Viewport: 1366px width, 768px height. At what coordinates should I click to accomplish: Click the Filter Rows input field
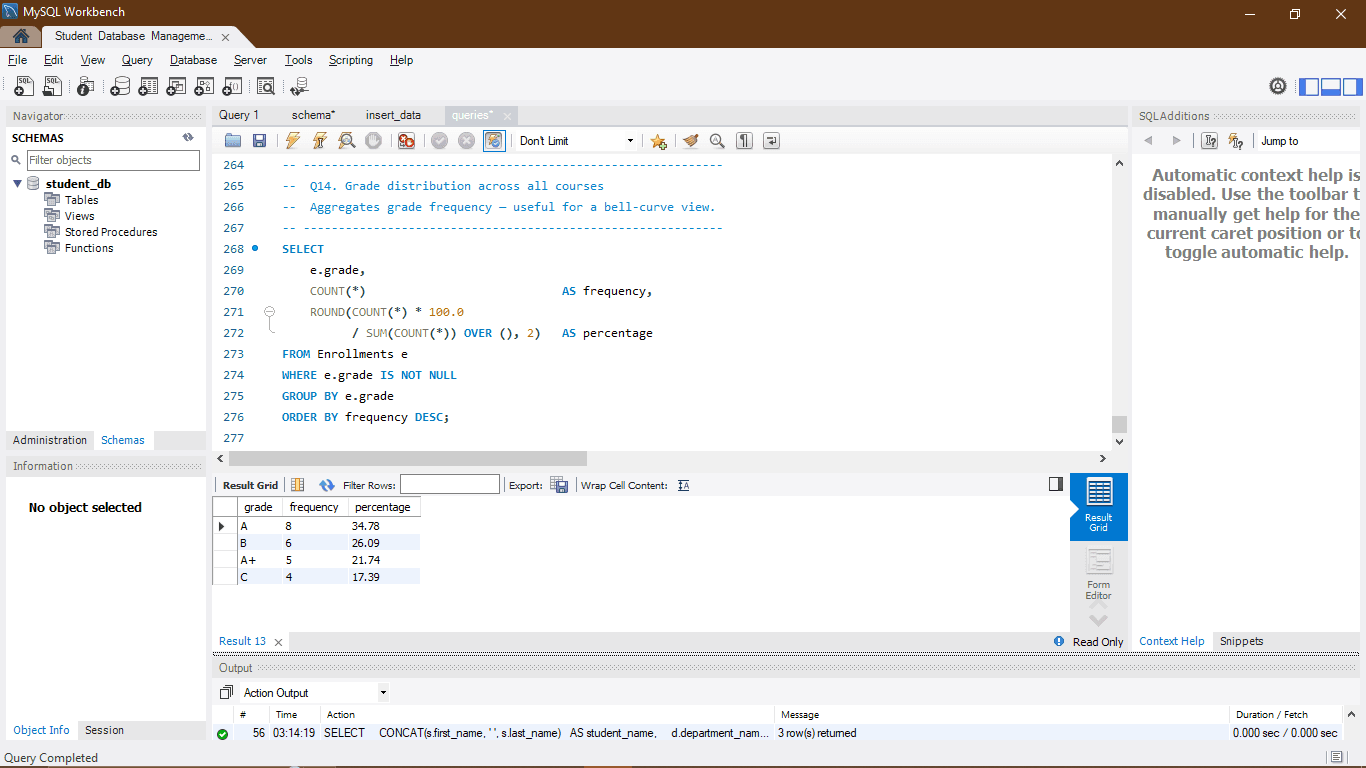click(x=450, y=485)
